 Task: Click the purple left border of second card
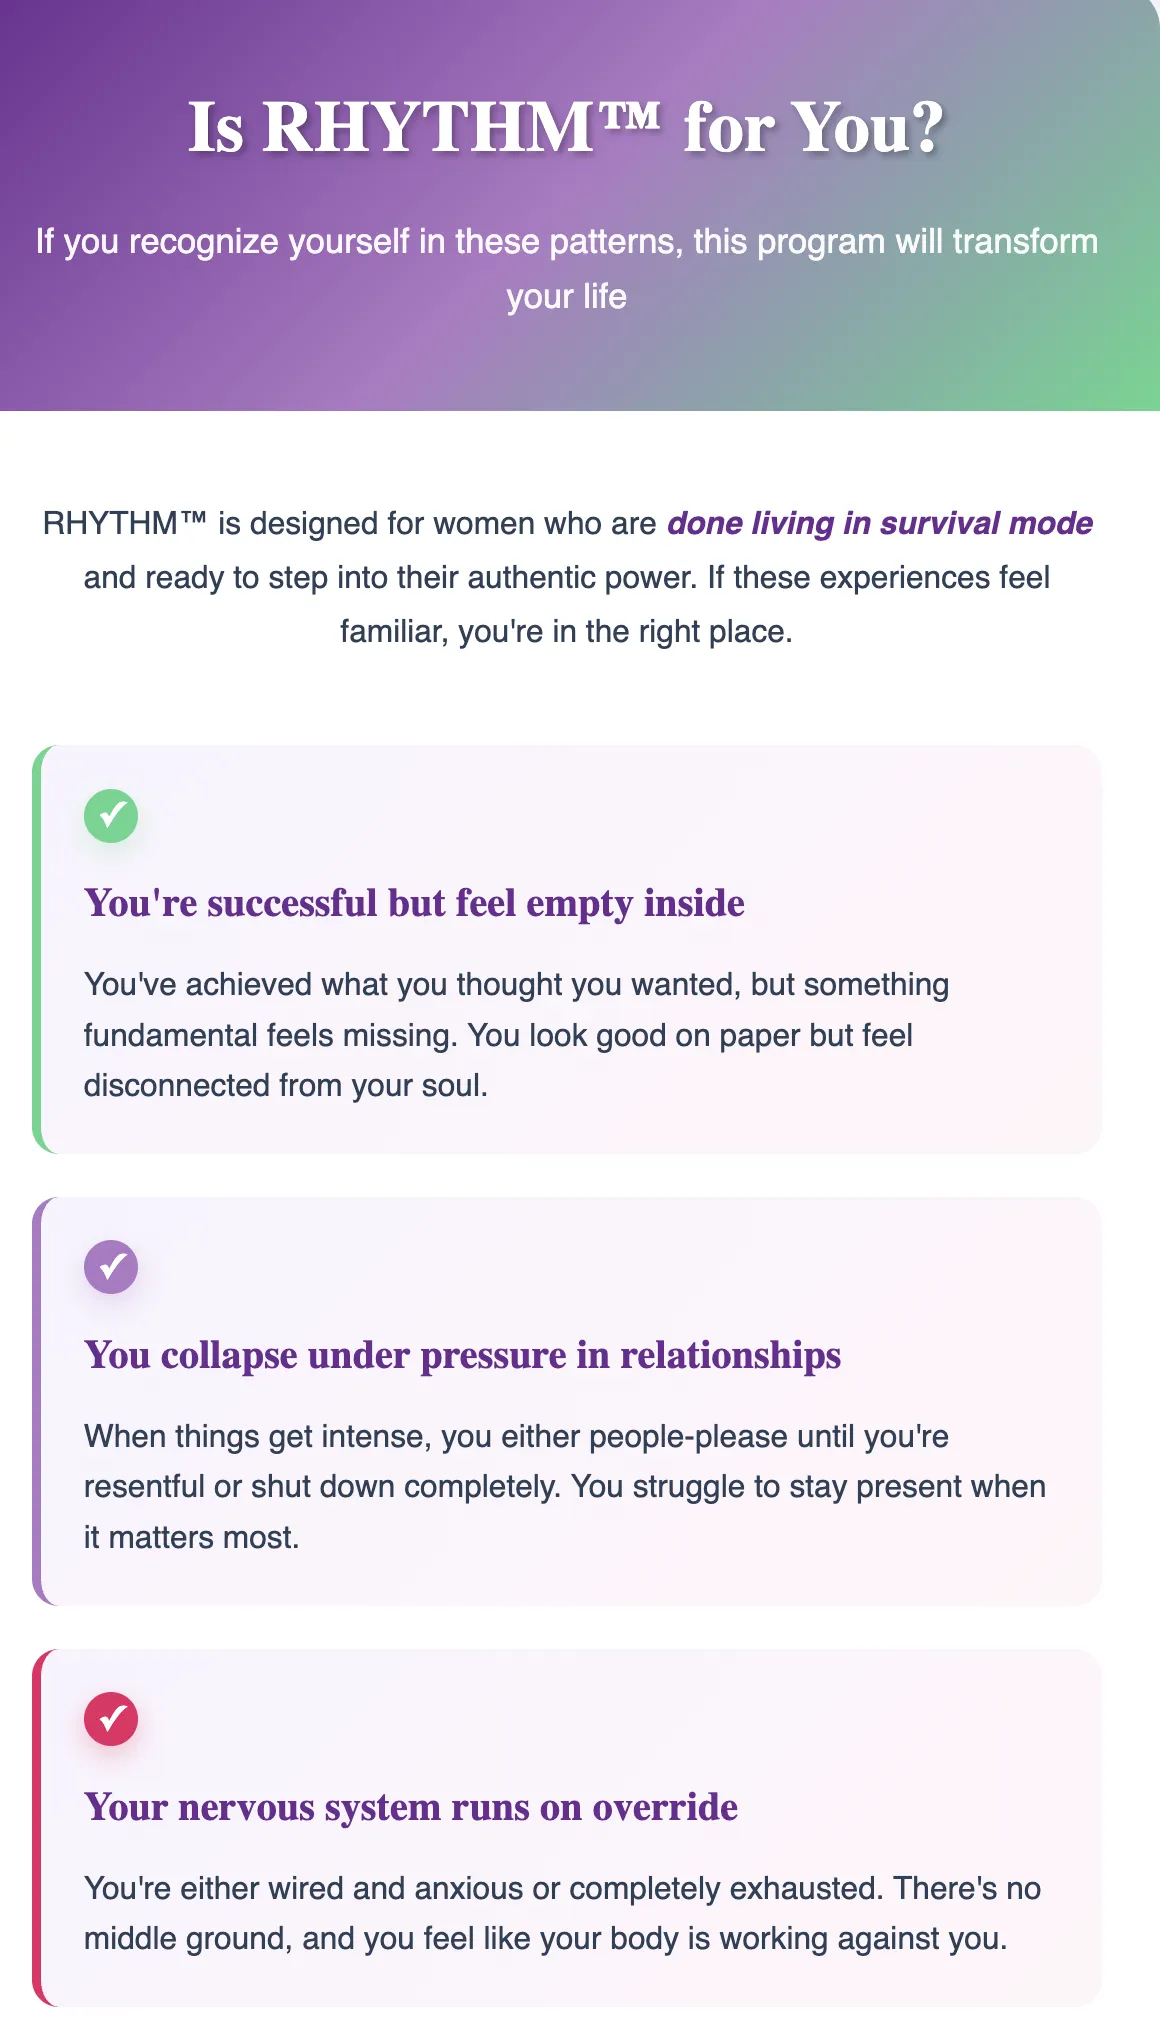tap(37, 1401)
